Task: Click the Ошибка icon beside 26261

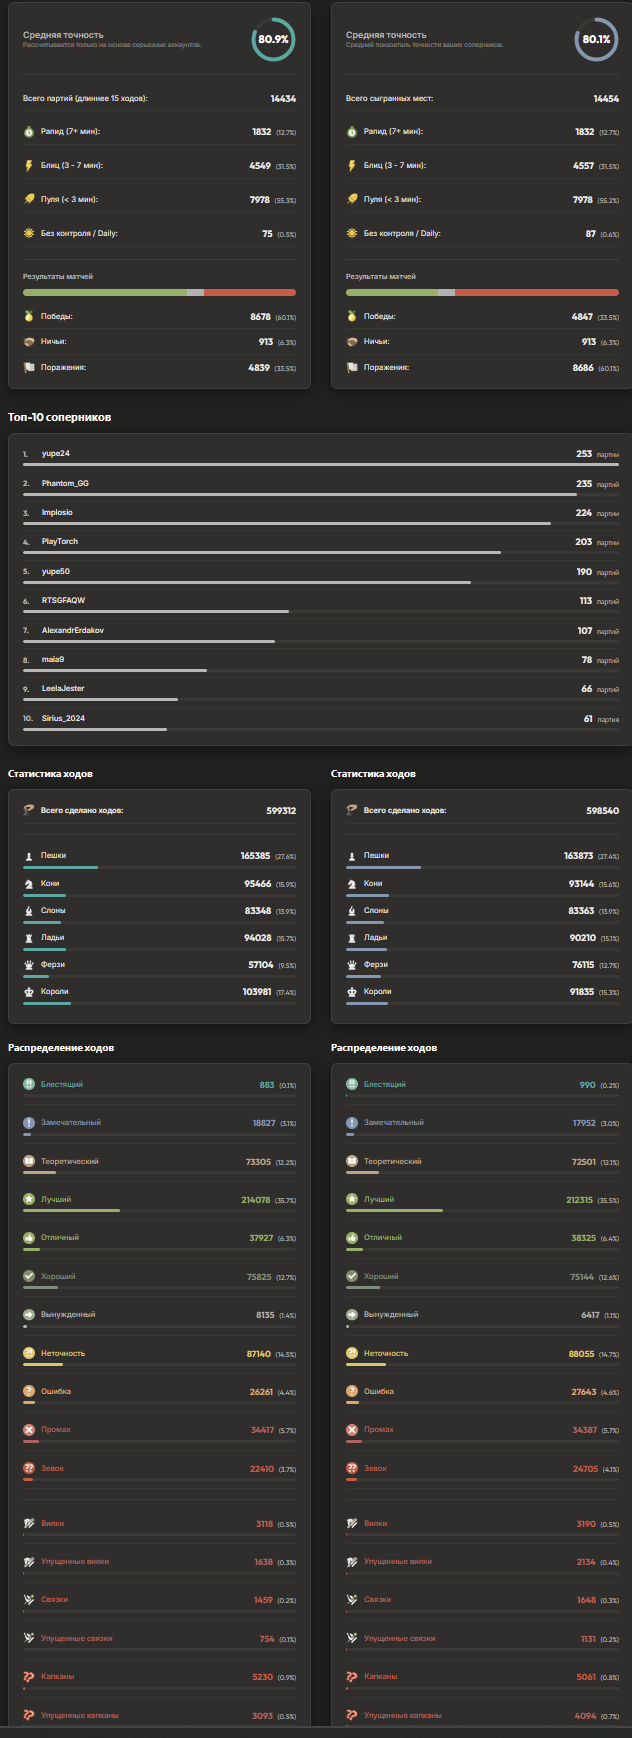Action: tap(29, 1391)
